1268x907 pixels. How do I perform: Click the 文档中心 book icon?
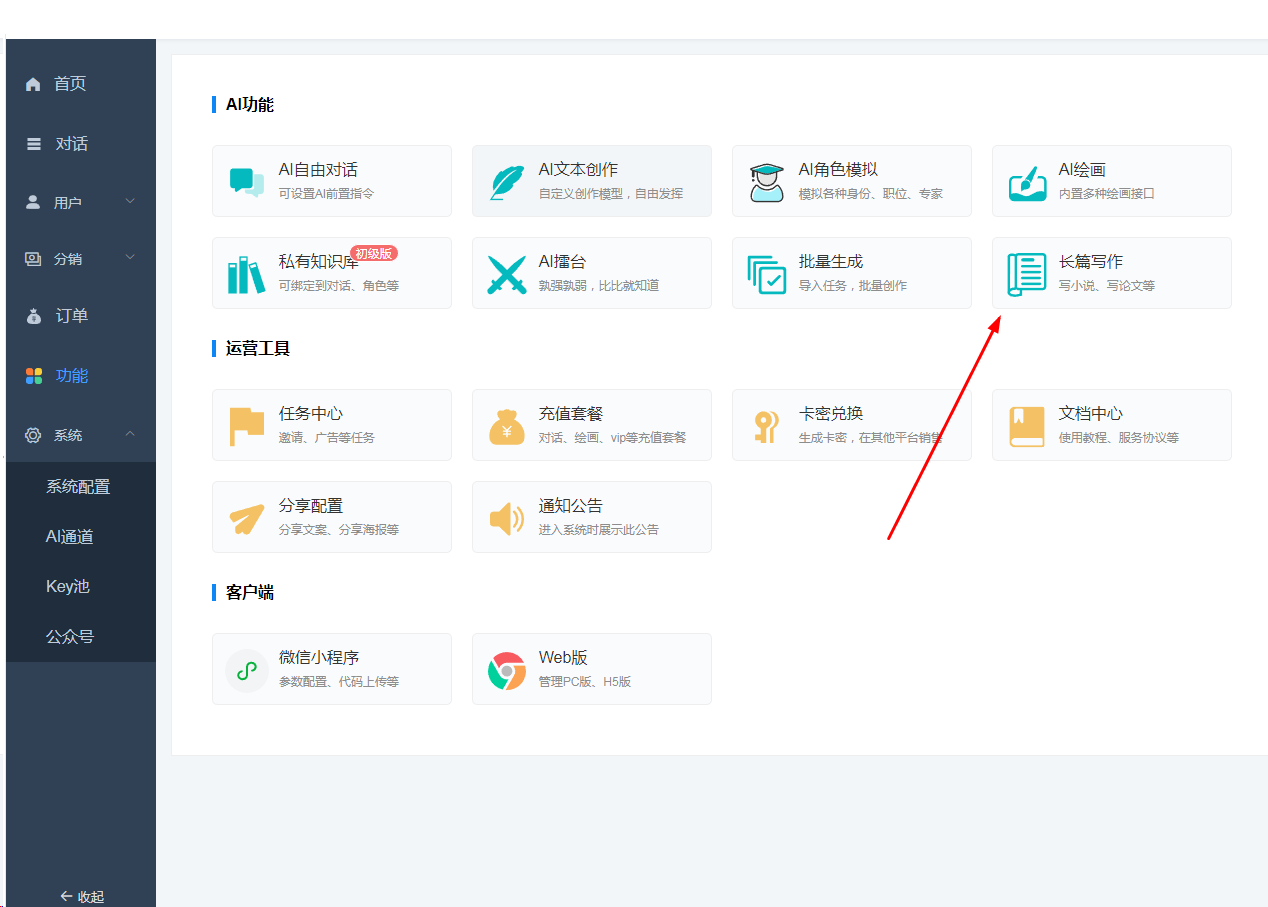coord(1027,426)
